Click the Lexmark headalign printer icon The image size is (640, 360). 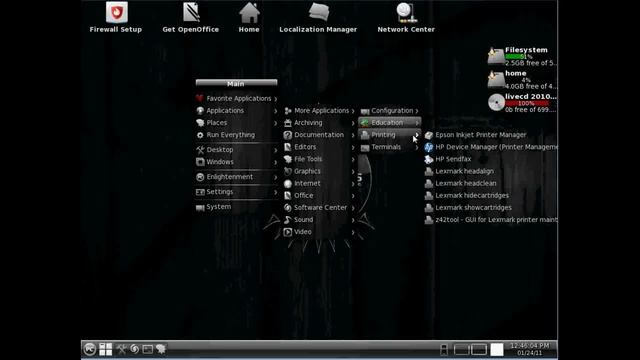coord(429,171)
